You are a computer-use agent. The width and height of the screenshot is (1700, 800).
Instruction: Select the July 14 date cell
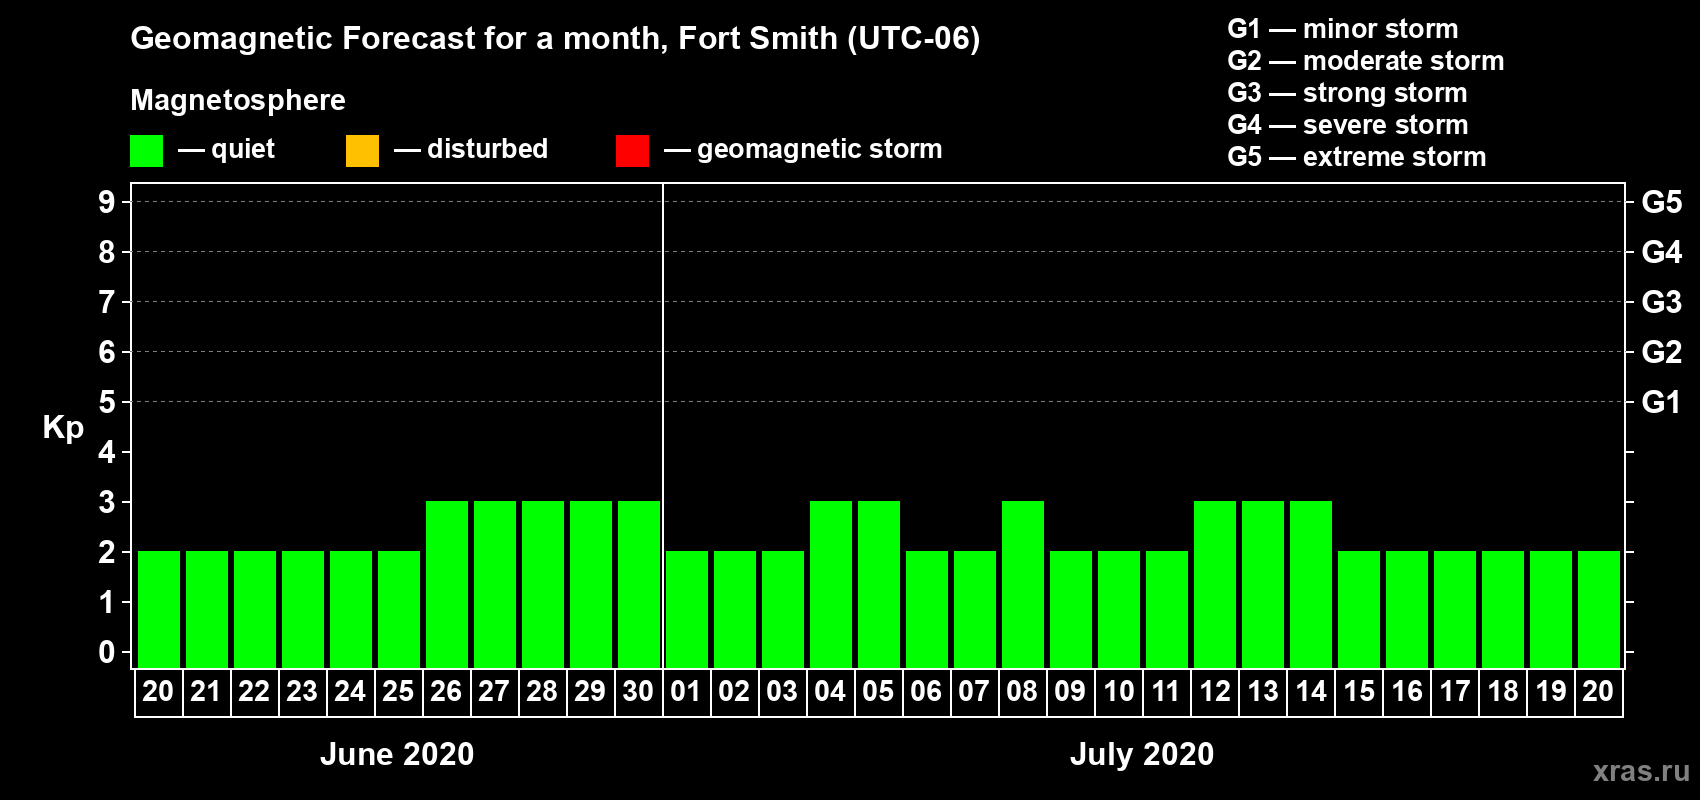tap(1310, 692)
